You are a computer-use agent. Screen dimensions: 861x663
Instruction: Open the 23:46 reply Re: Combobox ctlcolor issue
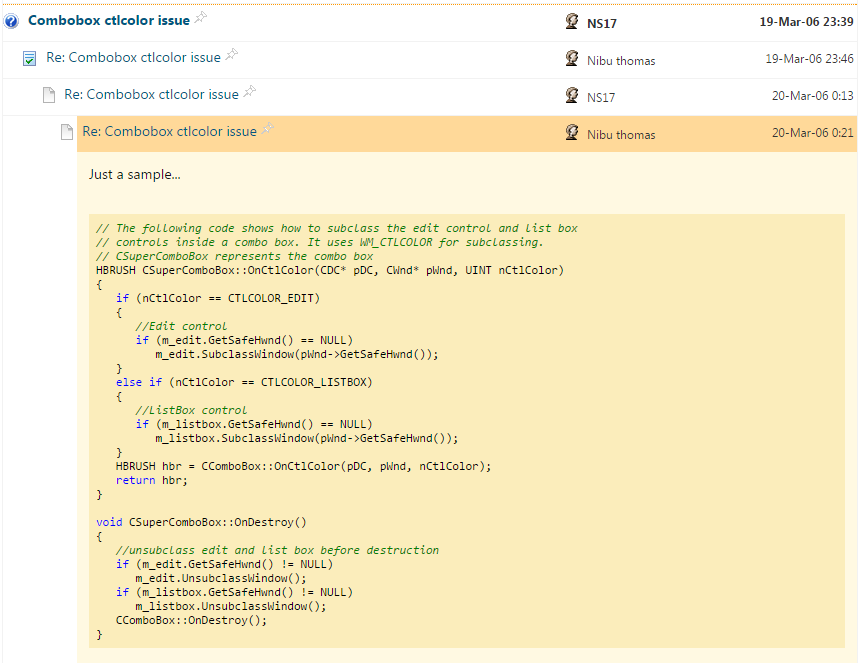click(x=133, y=57)
